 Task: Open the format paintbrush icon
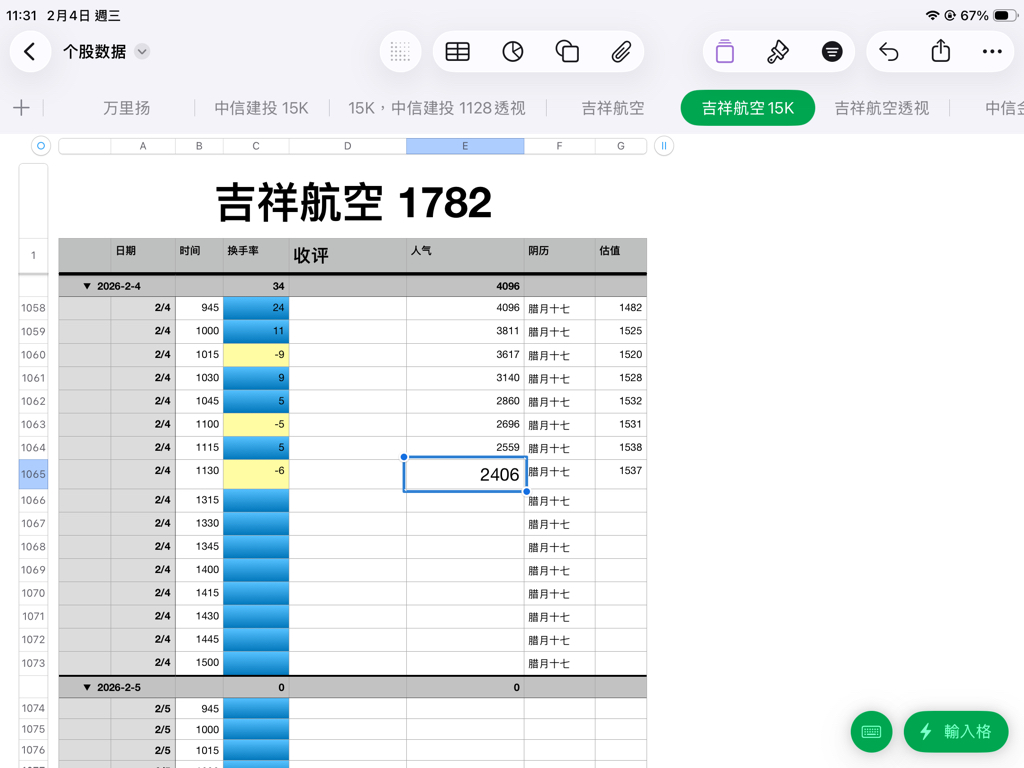click(x=777, y=52)
